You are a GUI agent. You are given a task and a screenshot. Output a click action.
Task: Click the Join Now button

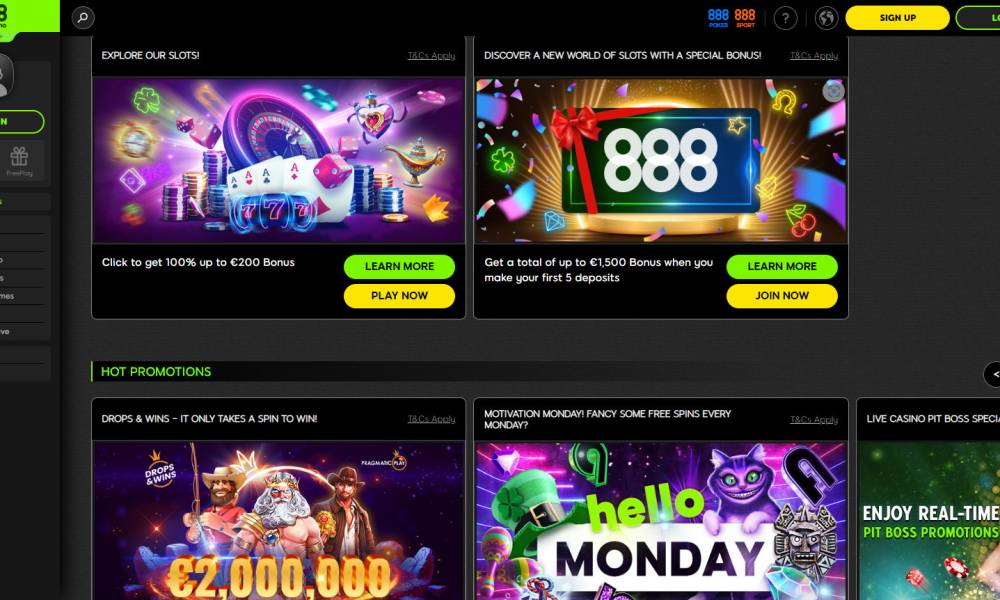tap(782, 296)
